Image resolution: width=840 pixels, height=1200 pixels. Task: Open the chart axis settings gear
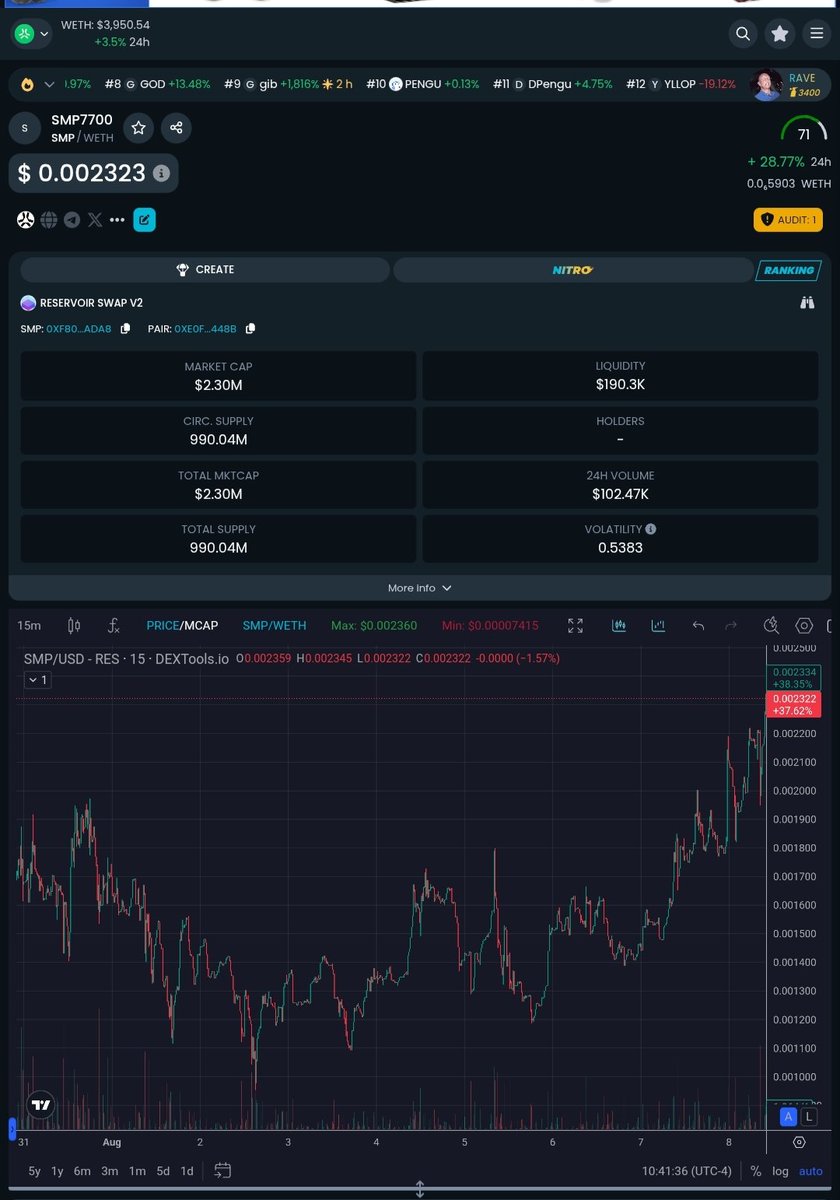coord(799,1142)
